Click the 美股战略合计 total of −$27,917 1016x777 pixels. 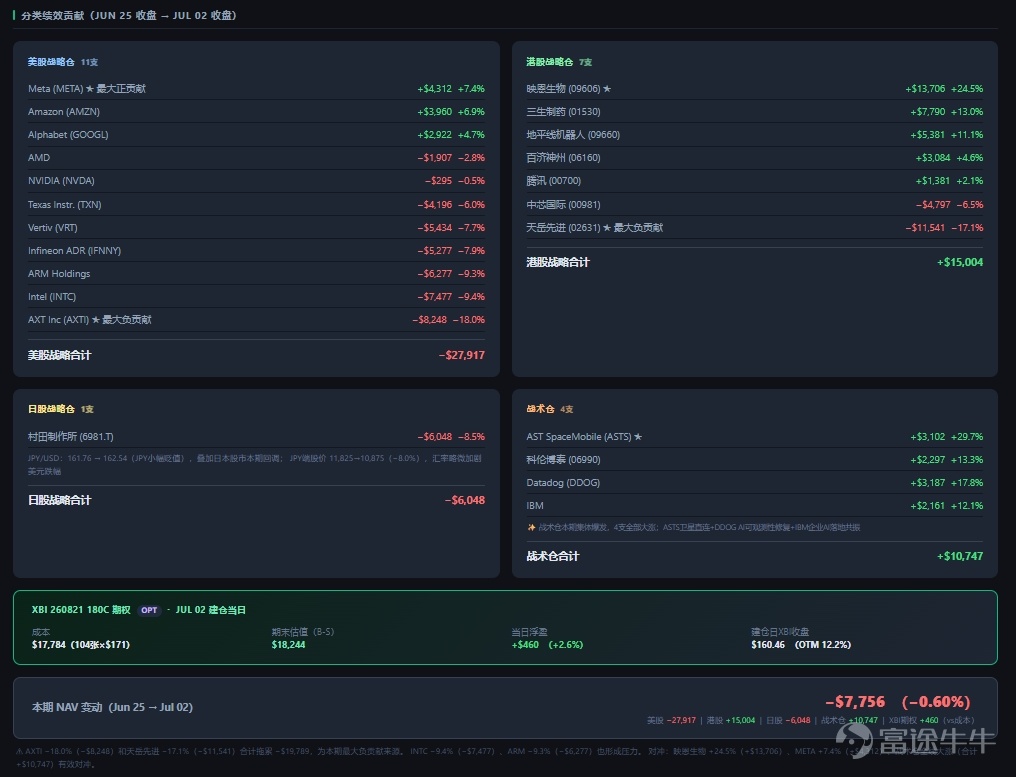(461, 355)
